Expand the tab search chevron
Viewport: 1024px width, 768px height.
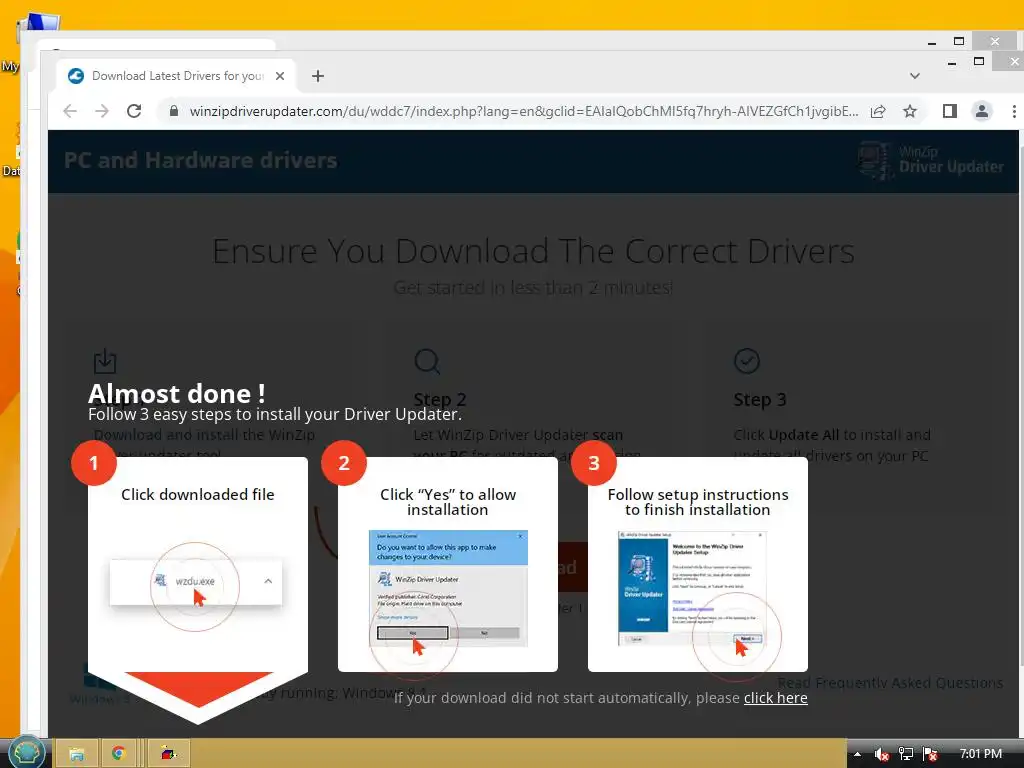(x=915, y=76)
